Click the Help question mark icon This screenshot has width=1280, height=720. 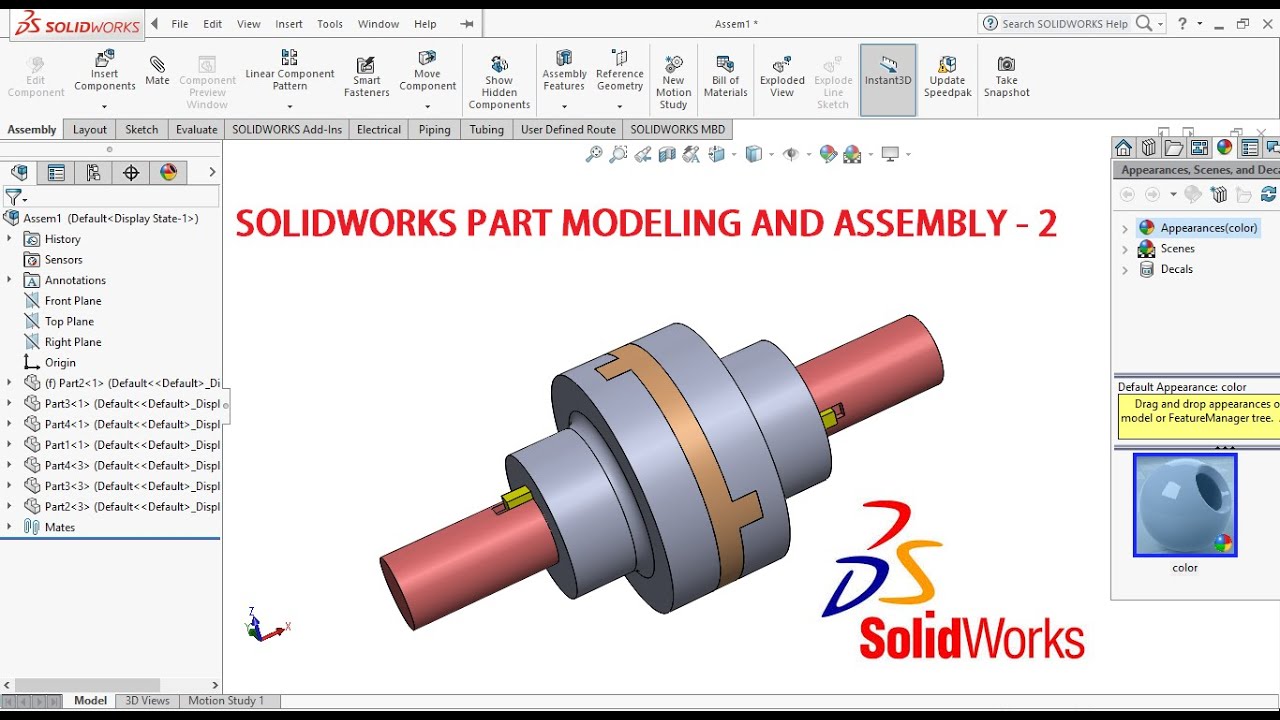(x=1183, y=23)
